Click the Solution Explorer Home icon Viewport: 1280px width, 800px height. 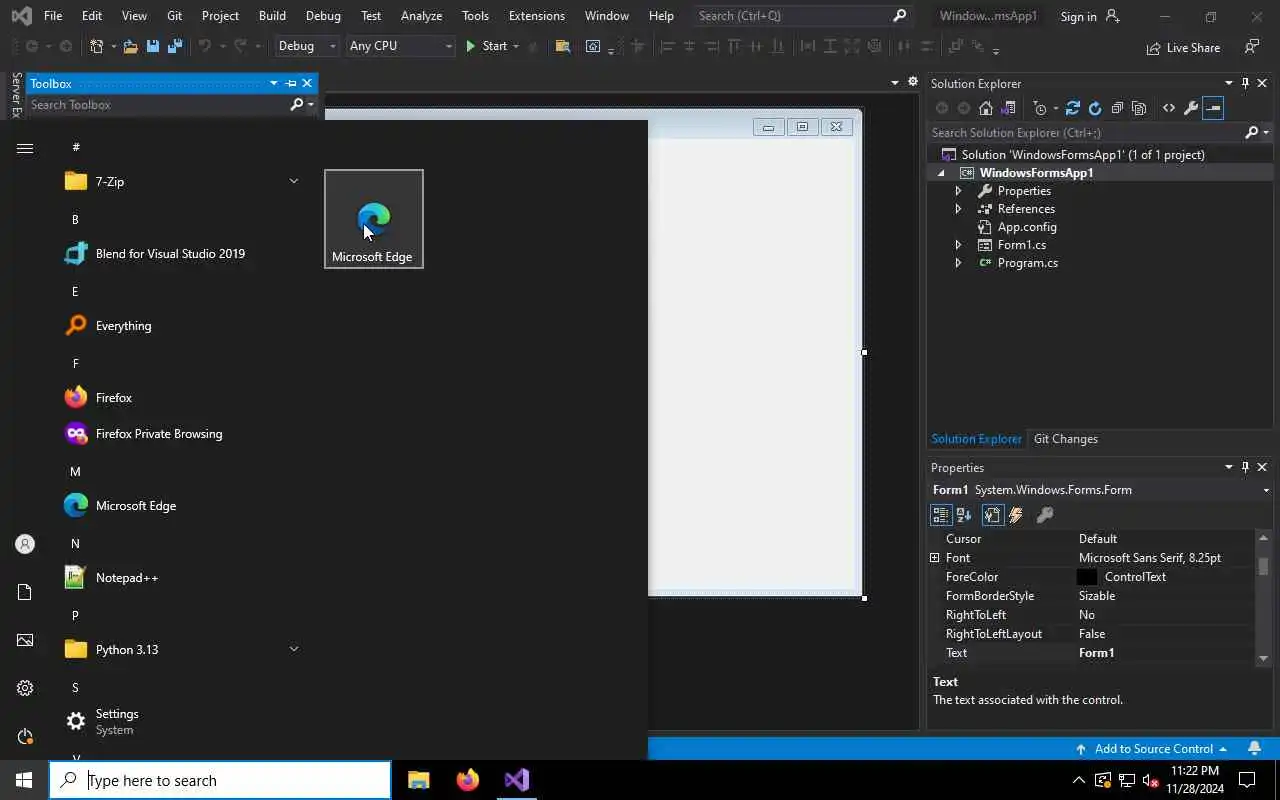(x=986, y=108)
